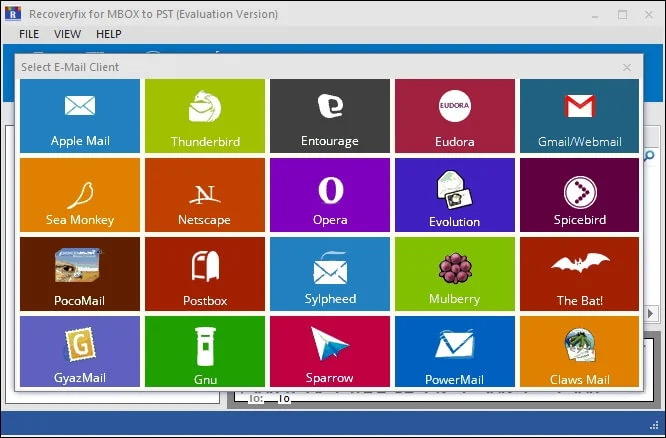Viewport: 666px width, 438px height.
Task: Pick the Sylpheed client tile
Action: 330,274
